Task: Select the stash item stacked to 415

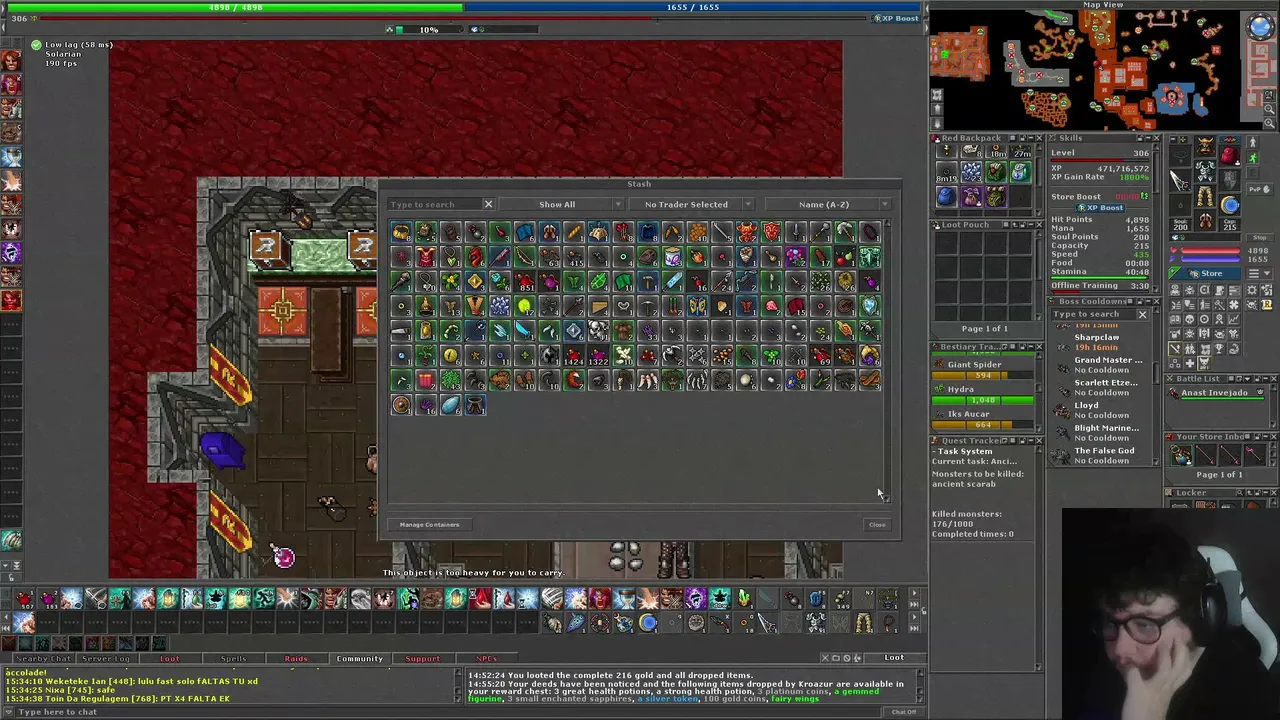Action: [x=574, y=257]
